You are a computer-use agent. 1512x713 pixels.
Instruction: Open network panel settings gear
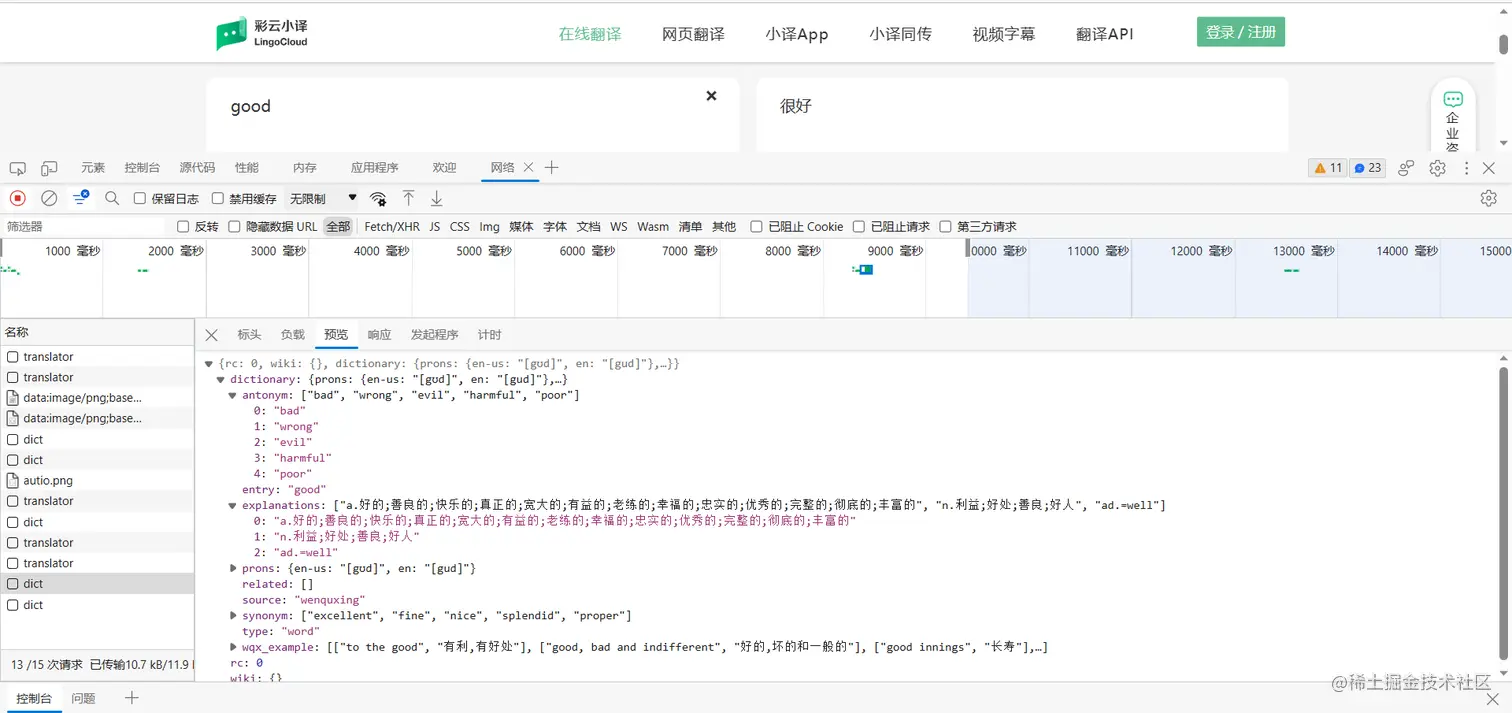click(x=1489, y=198)
